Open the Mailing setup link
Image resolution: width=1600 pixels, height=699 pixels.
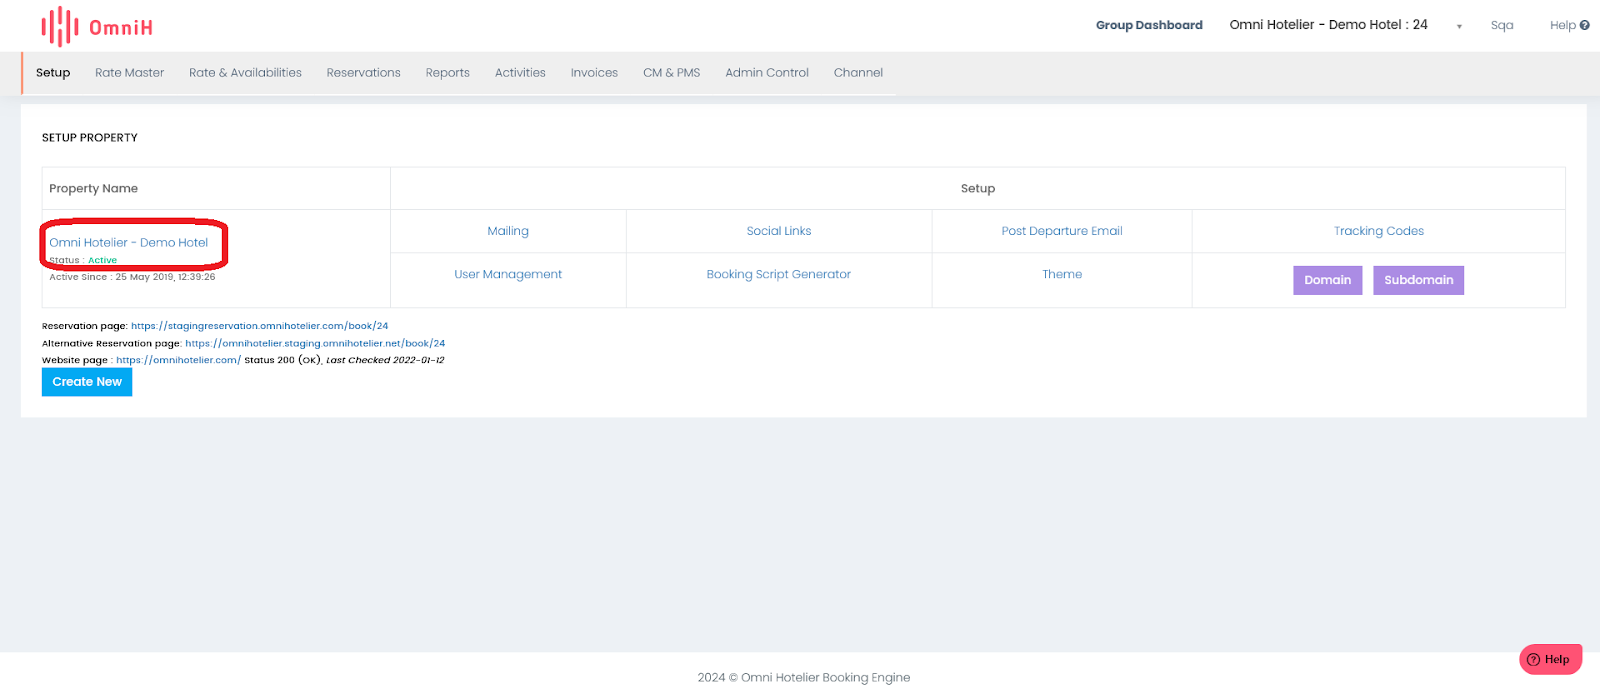[508, 231]
